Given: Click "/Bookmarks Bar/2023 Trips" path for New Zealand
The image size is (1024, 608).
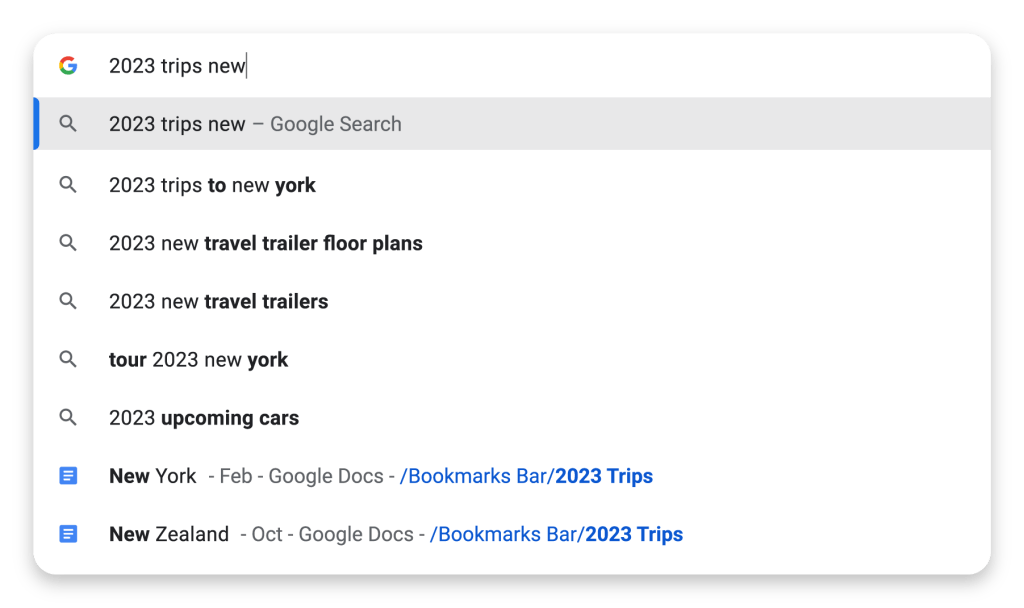Looking at the screenshot, I should click(x=556, y=534).
